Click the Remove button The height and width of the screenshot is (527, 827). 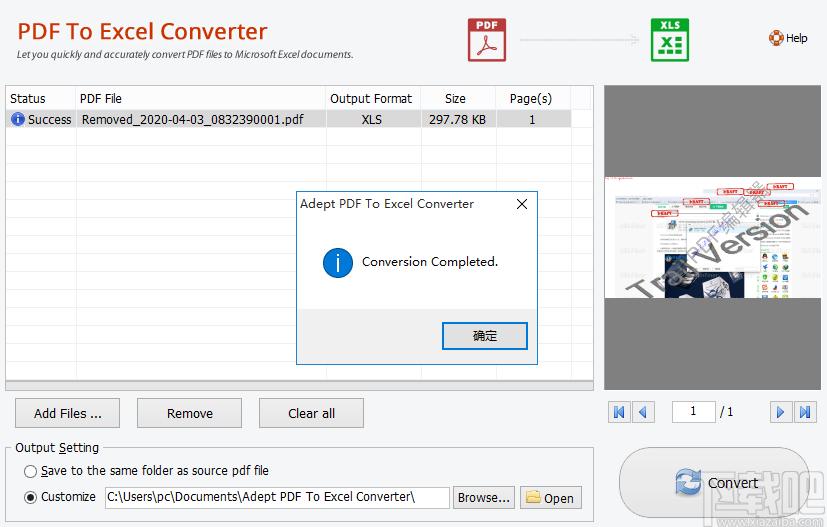click(189, 413)
